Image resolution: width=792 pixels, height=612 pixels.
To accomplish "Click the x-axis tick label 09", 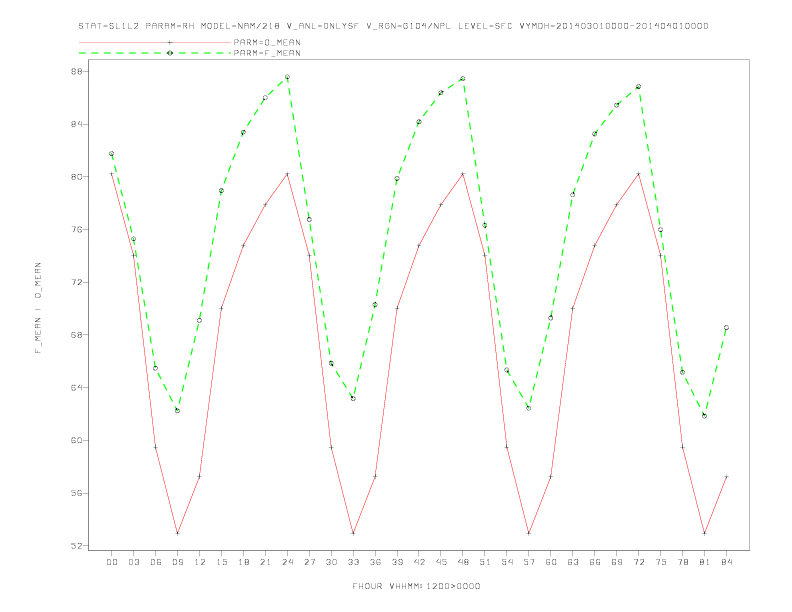I will tap(177, 562).
